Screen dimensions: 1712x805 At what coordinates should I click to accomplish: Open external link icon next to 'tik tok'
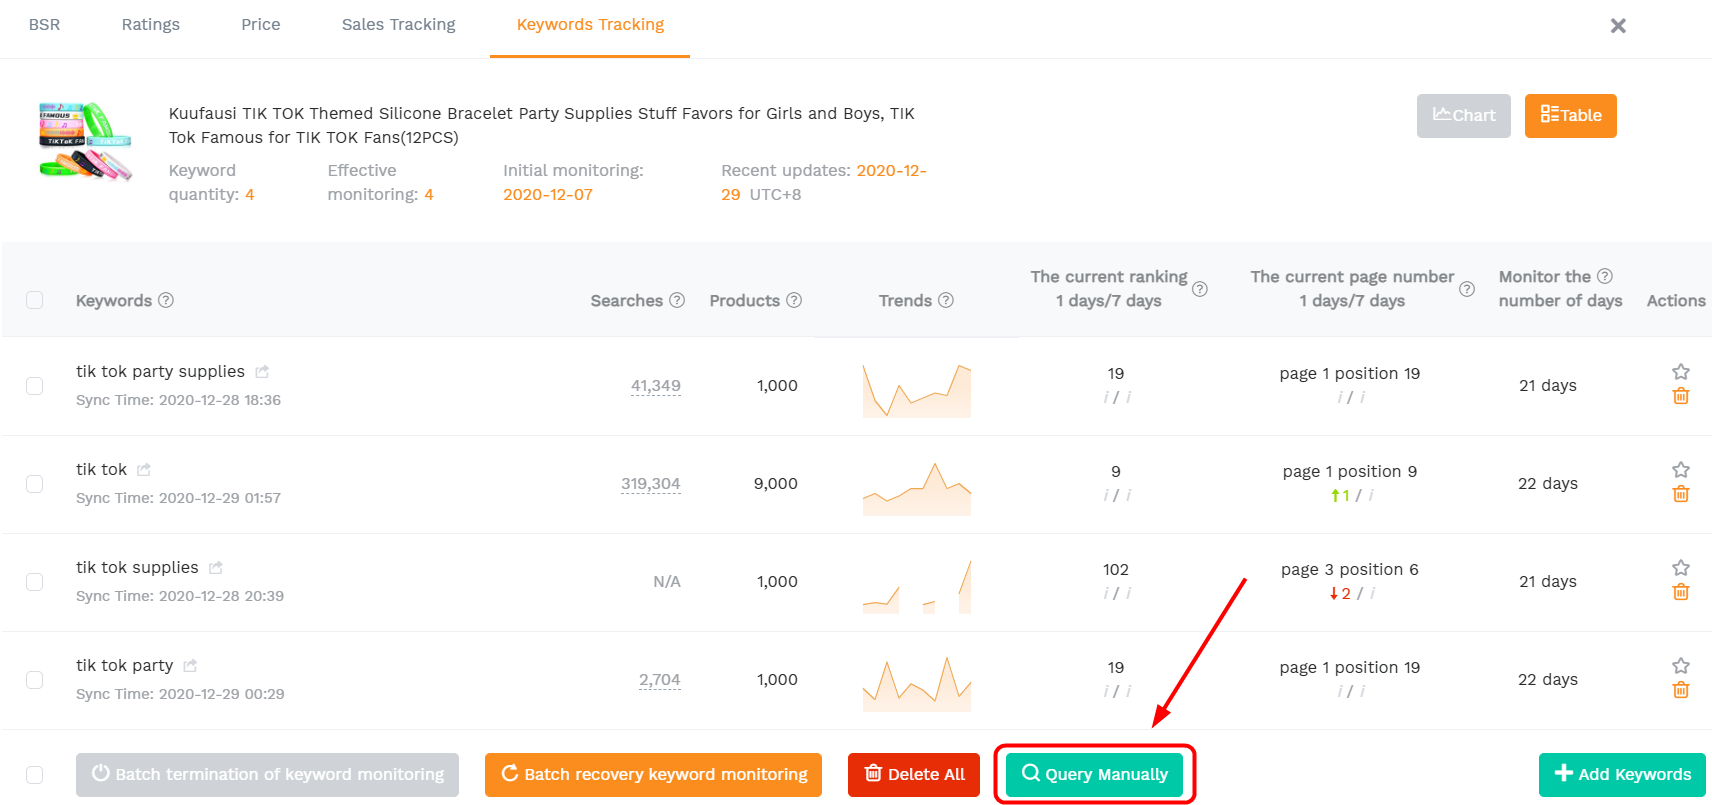pos(144,470)
